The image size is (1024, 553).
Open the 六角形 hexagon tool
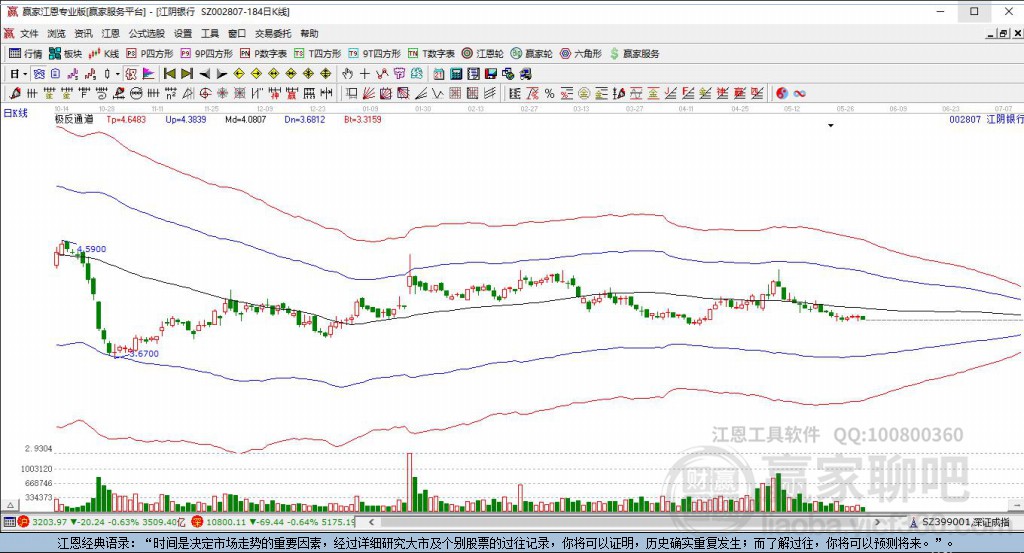pyautogui.click(x=581, y=54)
